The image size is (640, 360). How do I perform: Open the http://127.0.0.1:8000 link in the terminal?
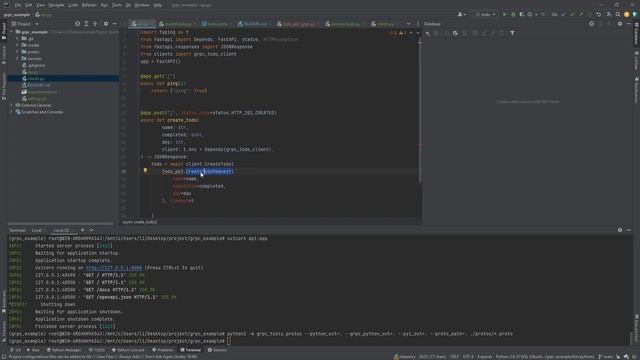pyautogui.click(x=114, y=268)
